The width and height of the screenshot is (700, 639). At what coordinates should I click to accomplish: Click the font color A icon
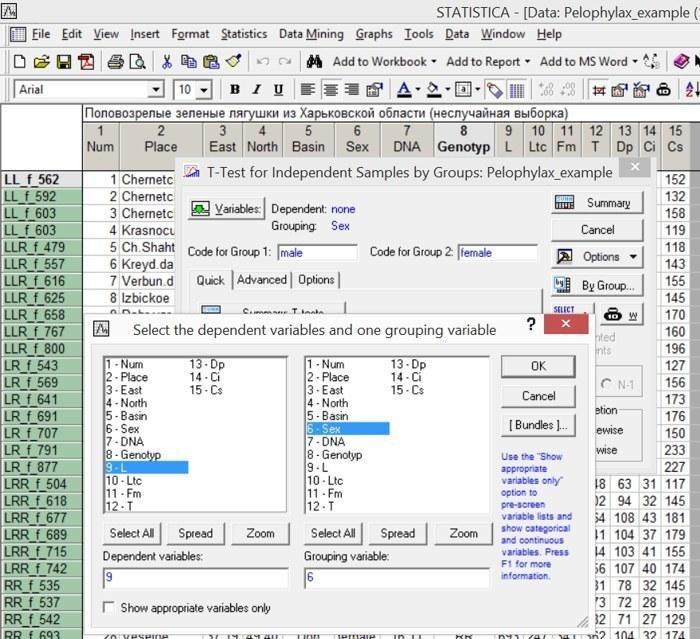(x=404, y=90)
